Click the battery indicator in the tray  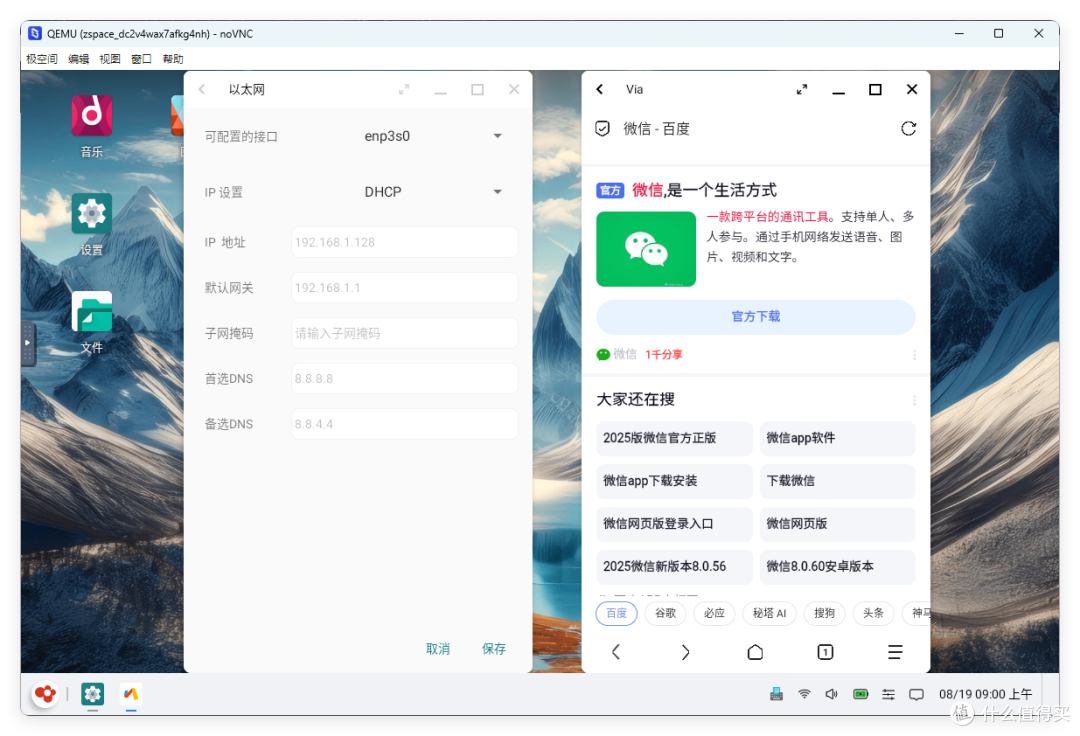pos(860,693)
